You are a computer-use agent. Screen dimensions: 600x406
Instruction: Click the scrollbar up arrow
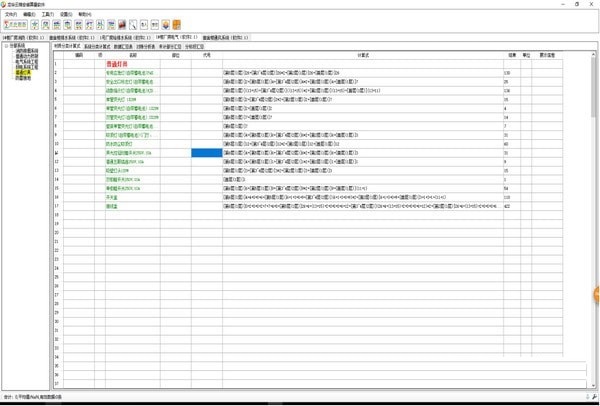click(593, 55)
